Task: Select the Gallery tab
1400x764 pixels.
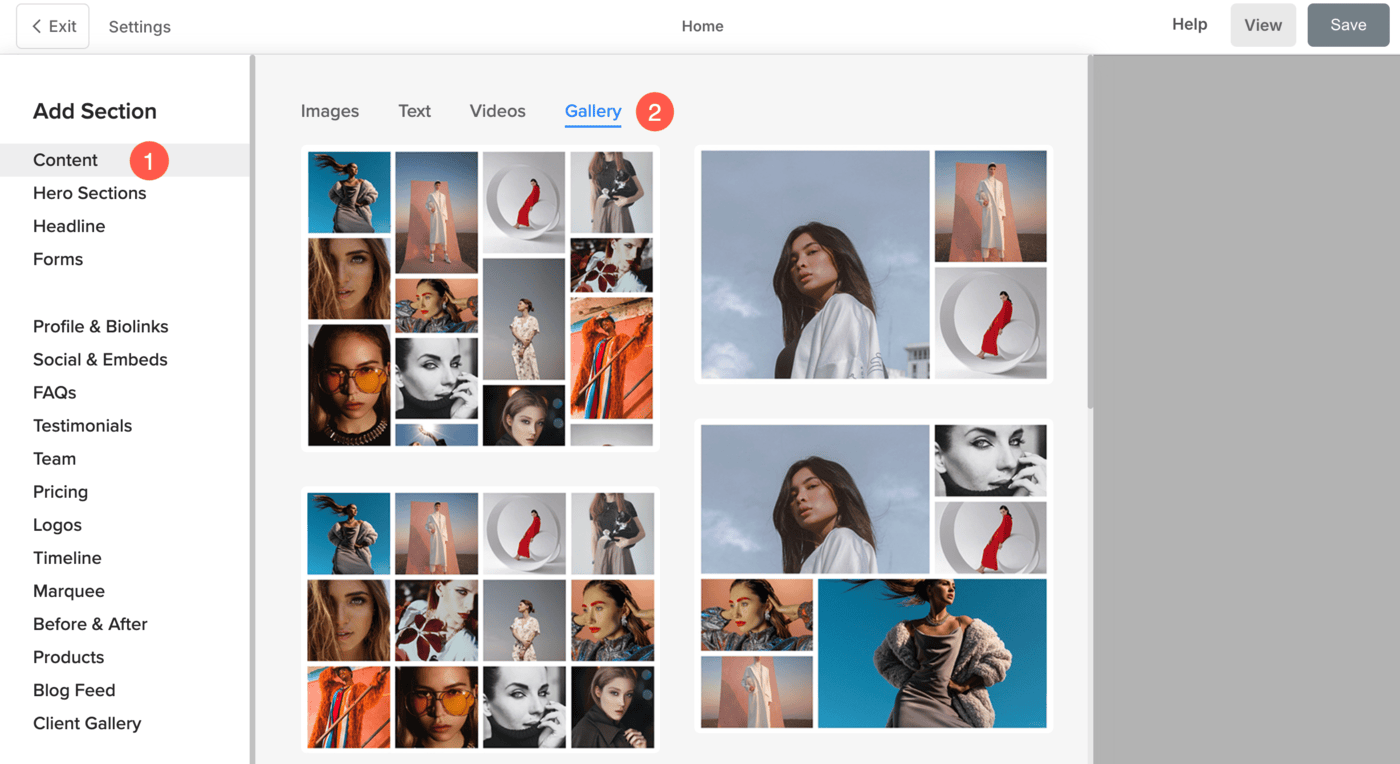Action: [x=593, y=112]
